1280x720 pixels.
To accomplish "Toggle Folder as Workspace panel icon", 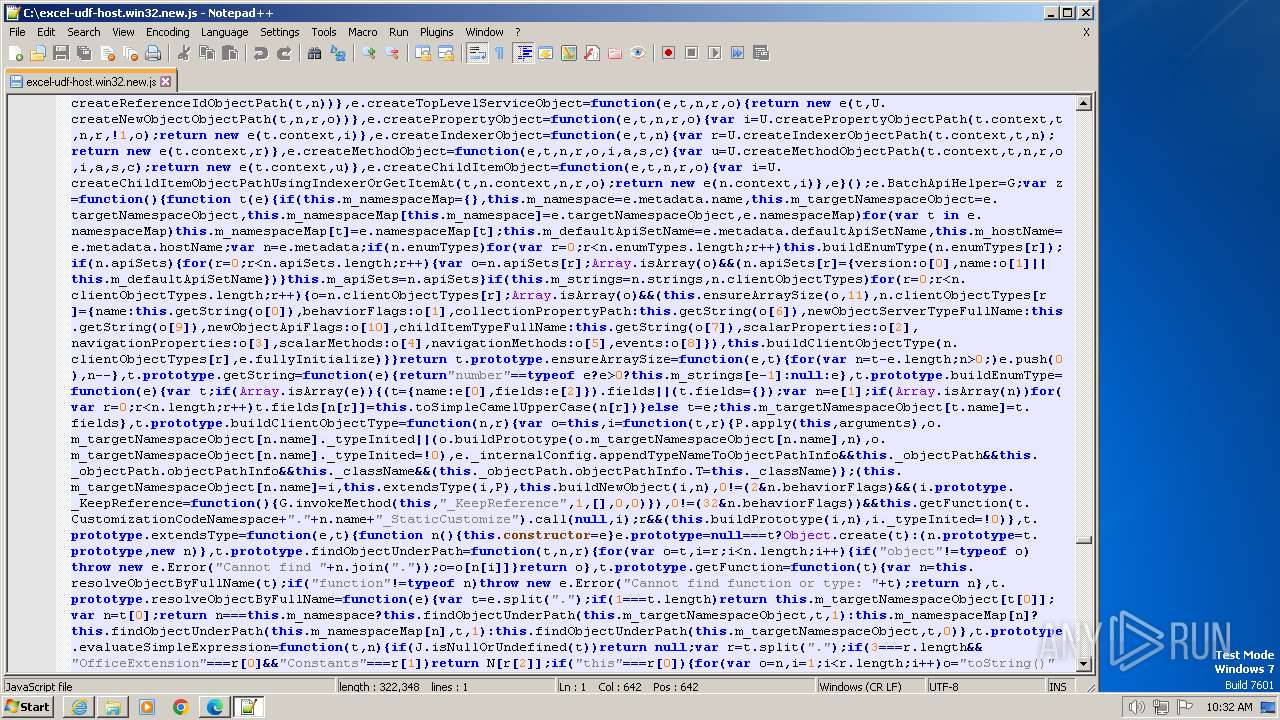I will 615,53.
